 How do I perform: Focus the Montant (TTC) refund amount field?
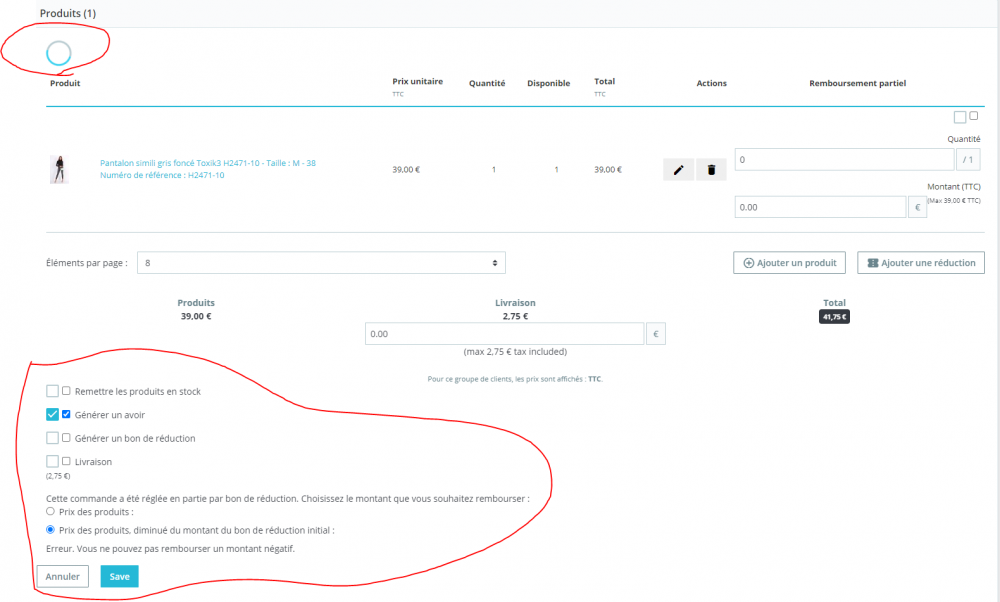pyautogui.click(x=820, y=207)
